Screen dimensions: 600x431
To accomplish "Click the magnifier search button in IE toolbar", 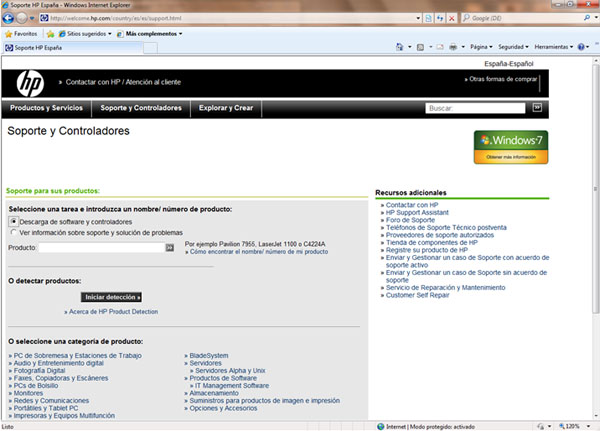I will 587,18.
